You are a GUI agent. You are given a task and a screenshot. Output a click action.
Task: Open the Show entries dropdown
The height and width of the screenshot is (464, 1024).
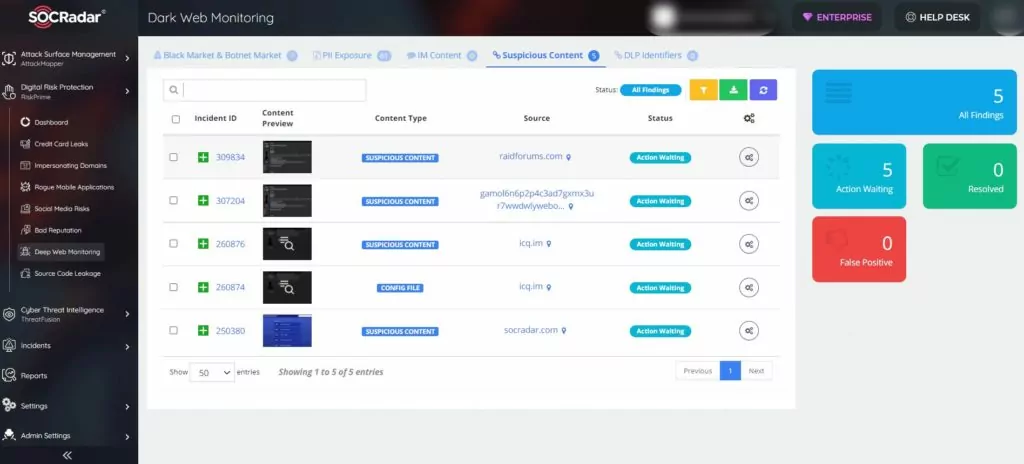[x=212, y=373]
